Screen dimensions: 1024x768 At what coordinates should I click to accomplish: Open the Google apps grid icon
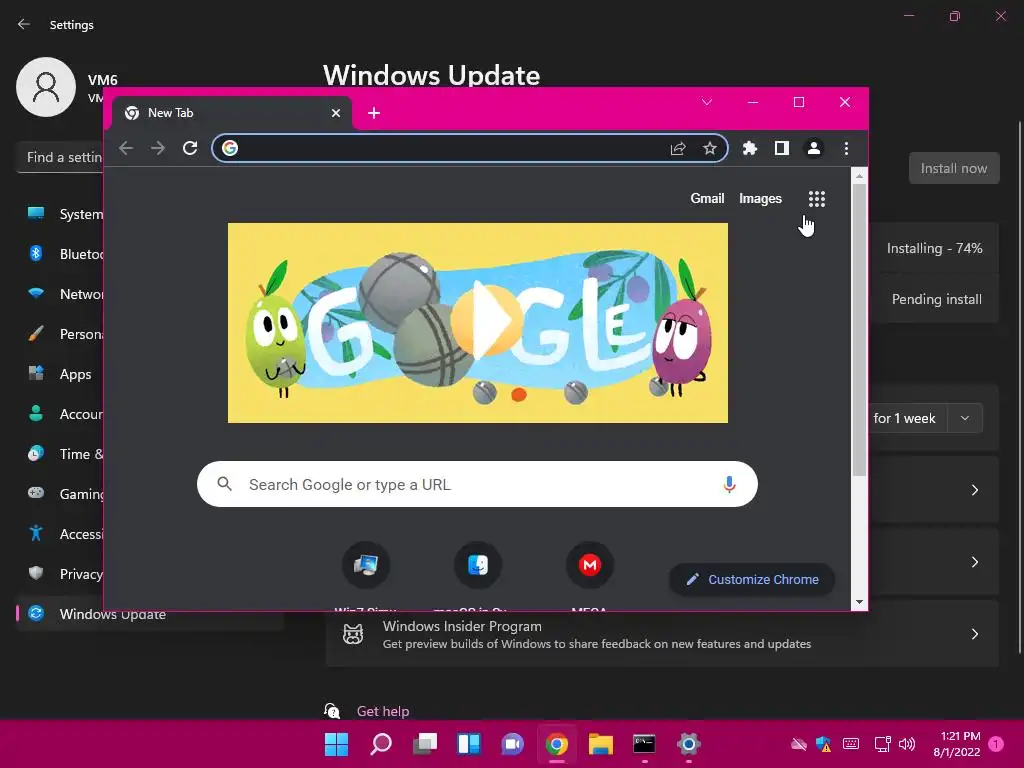click(817, 199)
